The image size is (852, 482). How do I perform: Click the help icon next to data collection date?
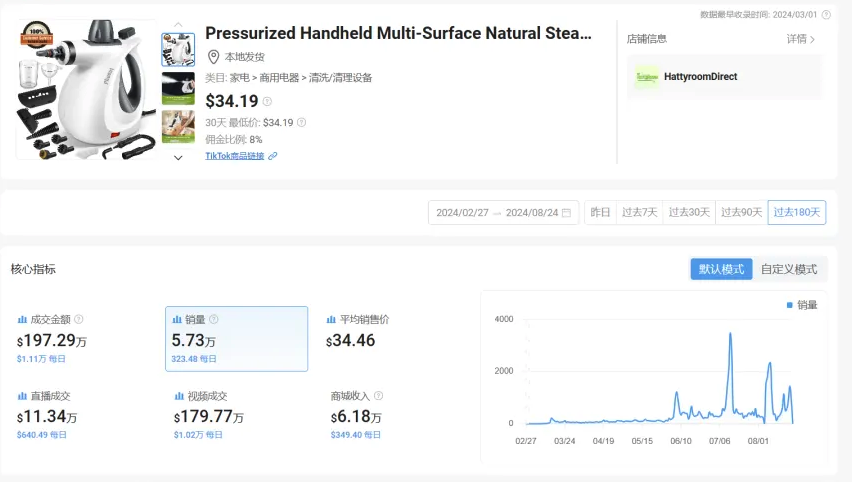tap(826, 15)
